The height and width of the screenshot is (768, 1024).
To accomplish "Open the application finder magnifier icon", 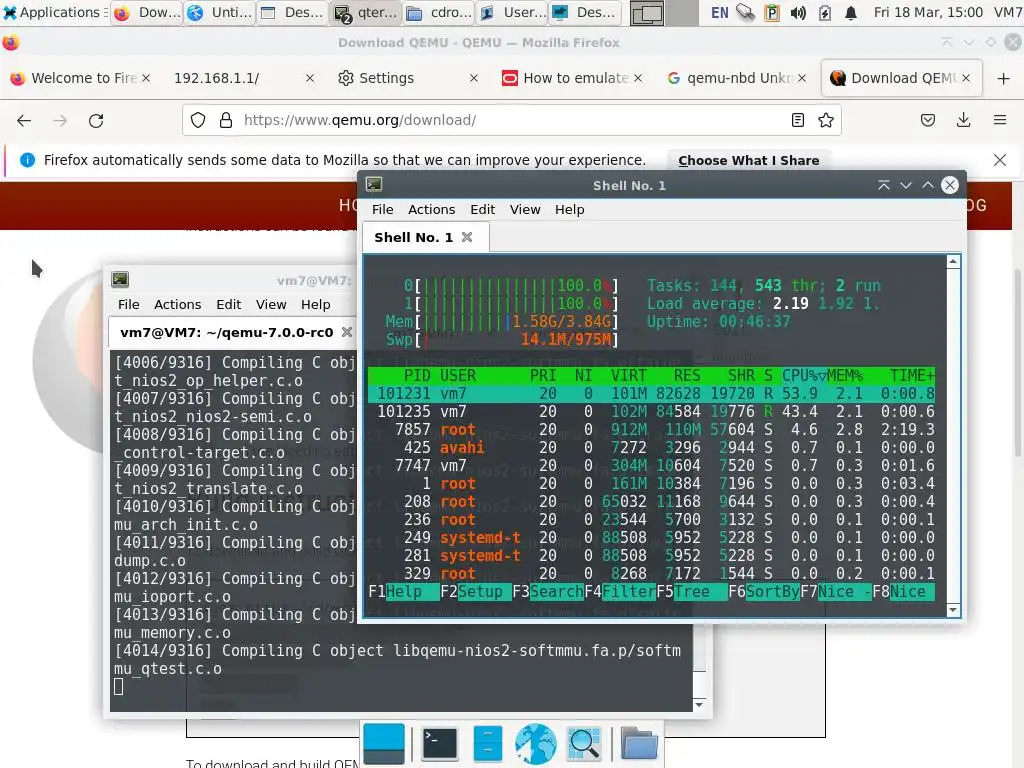I will coord(584,744).
